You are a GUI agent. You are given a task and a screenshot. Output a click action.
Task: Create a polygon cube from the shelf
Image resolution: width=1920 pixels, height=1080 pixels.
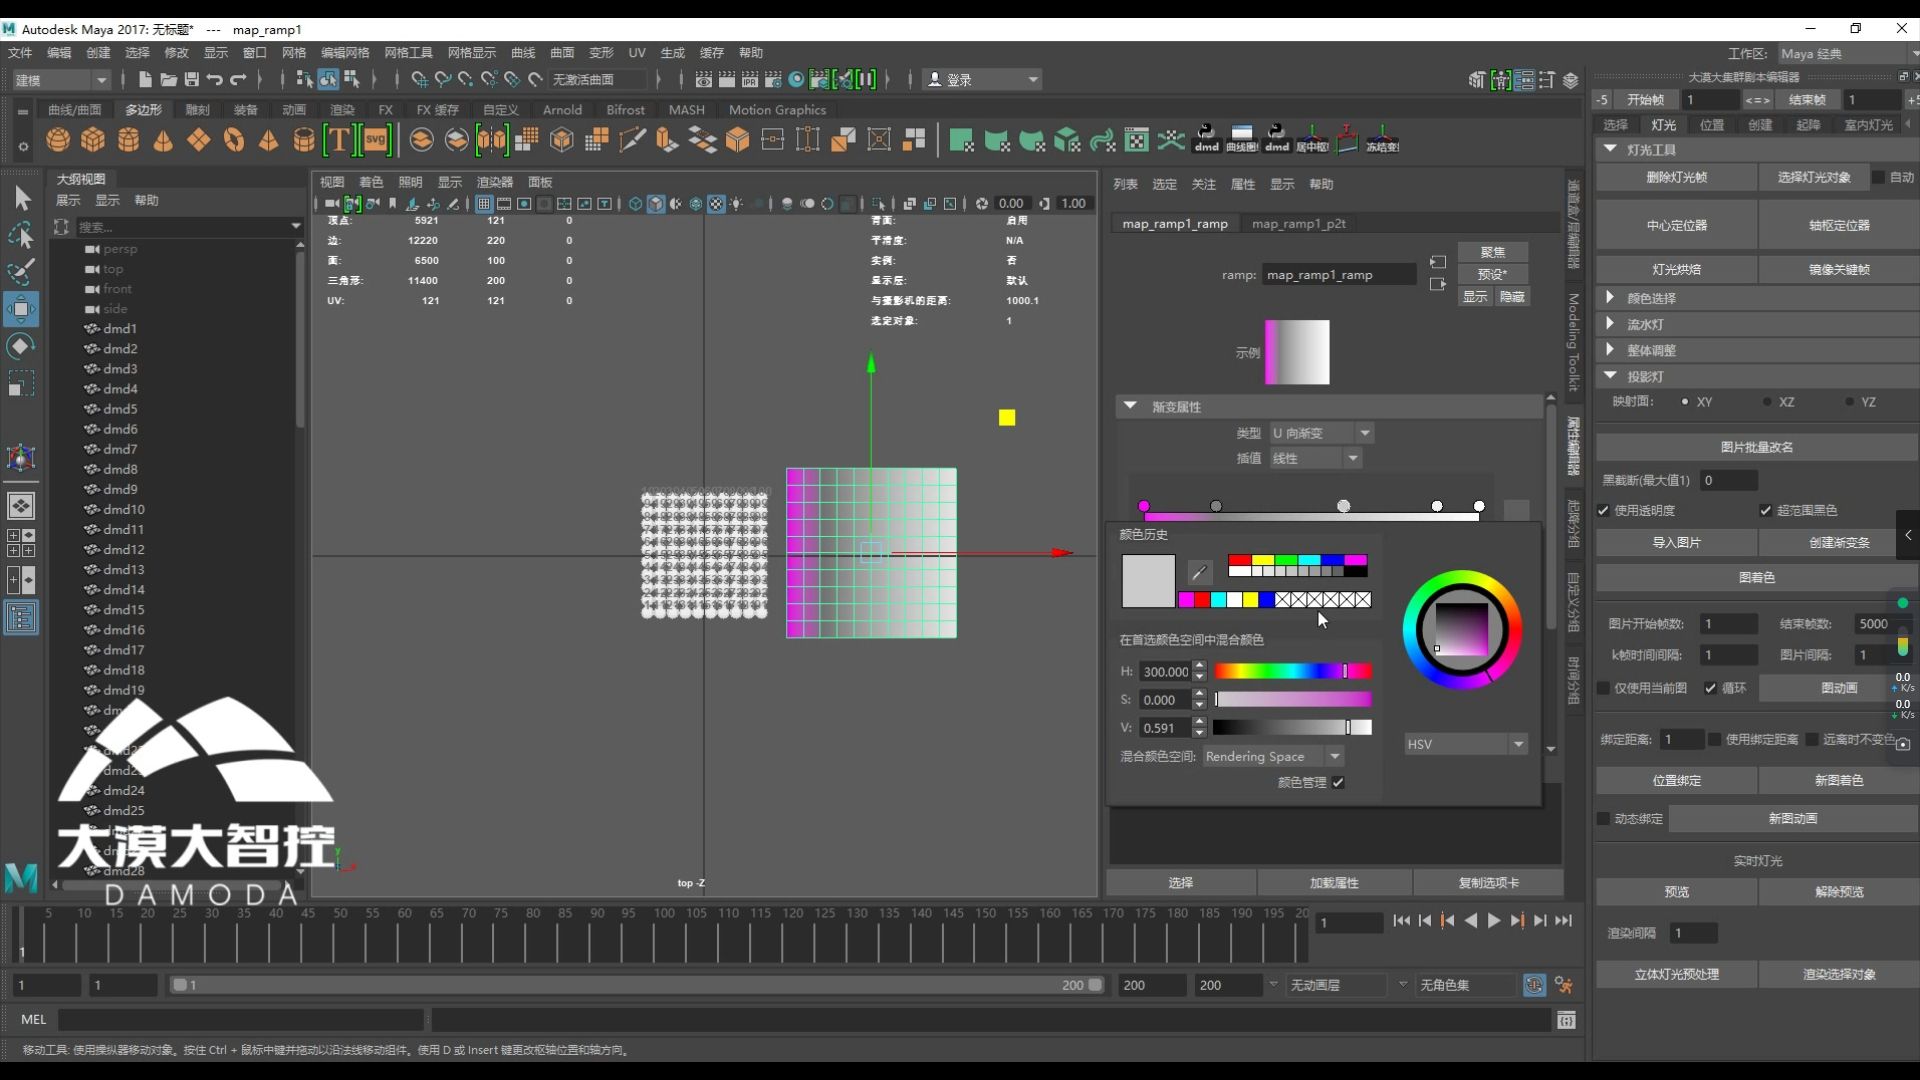click(93, 140)
